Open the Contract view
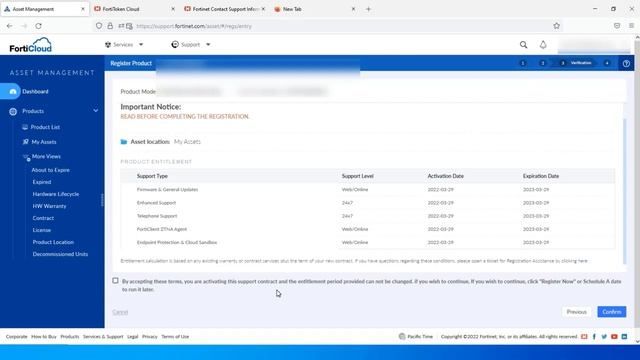 point(43,218)
